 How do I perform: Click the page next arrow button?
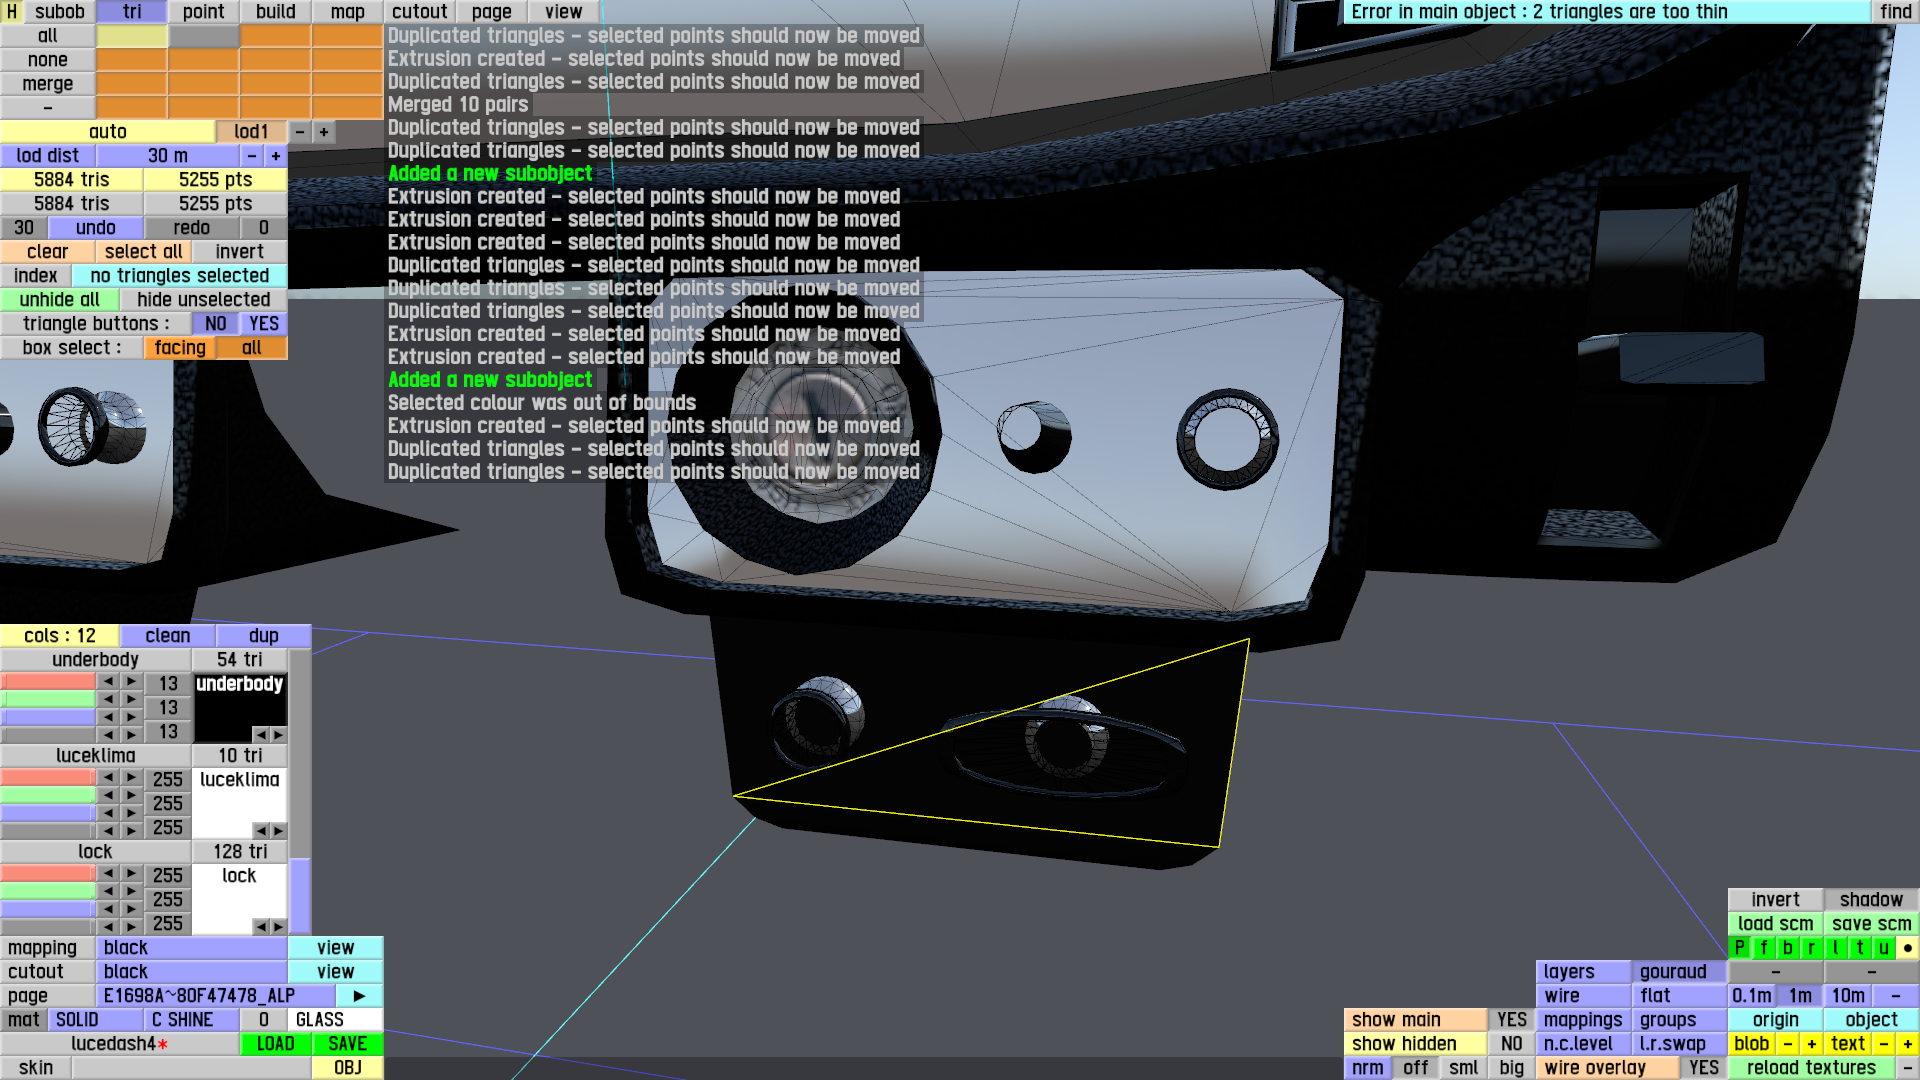(359, 996)
